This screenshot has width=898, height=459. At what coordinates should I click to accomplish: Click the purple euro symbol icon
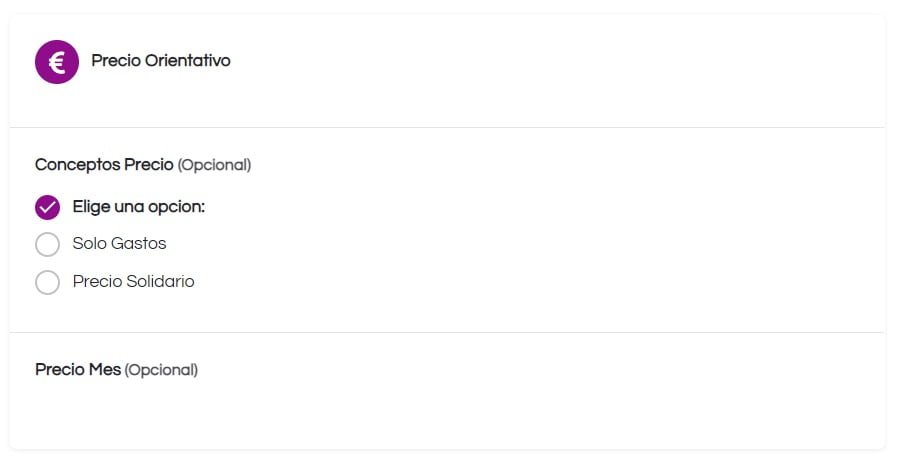point(57,62)
